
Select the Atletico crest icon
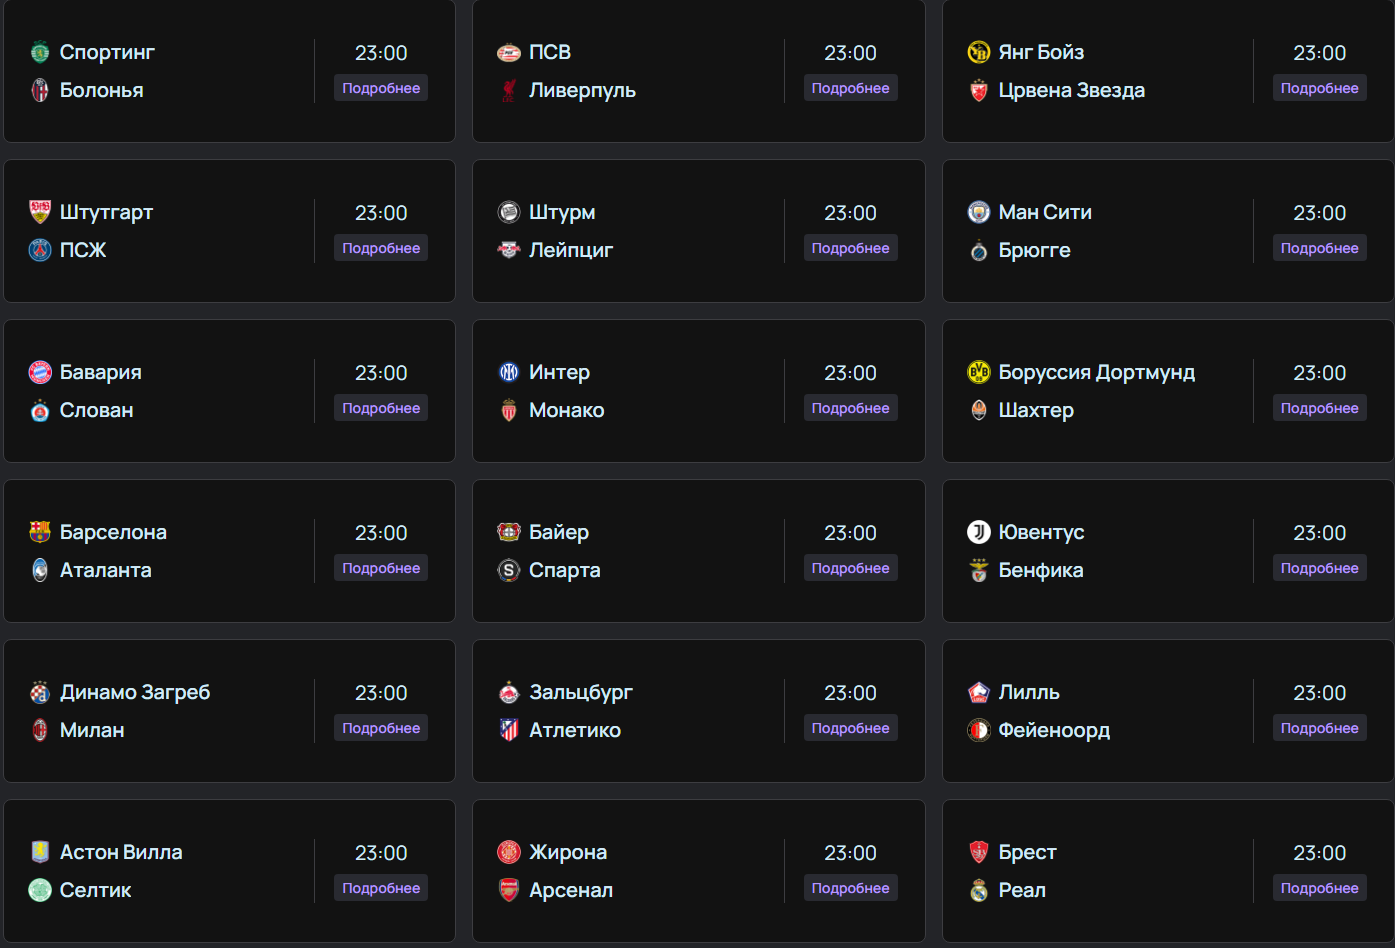[x=509, y=730]
